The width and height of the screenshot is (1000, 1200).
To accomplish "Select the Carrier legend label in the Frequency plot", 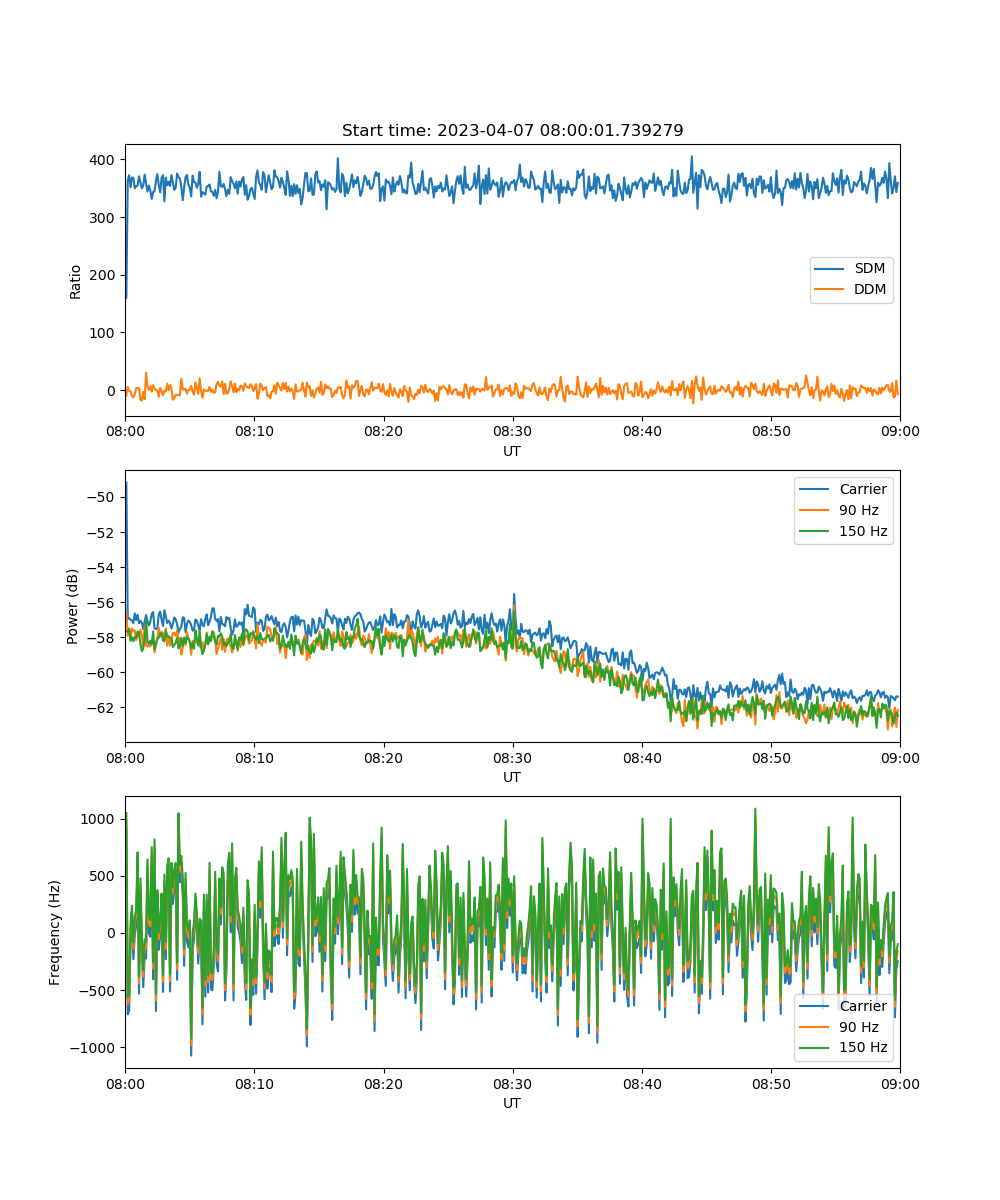I will point(863,1006).
